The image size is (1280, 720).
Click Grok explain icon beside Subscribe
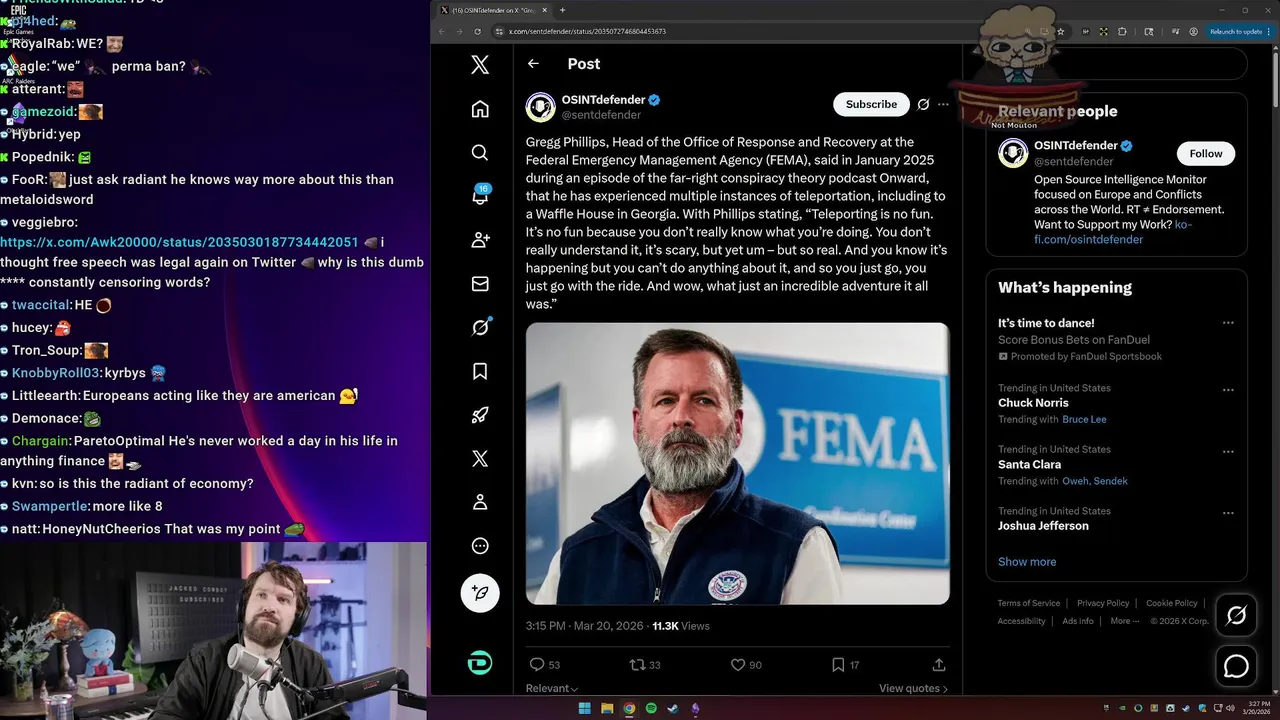[923, 104]
